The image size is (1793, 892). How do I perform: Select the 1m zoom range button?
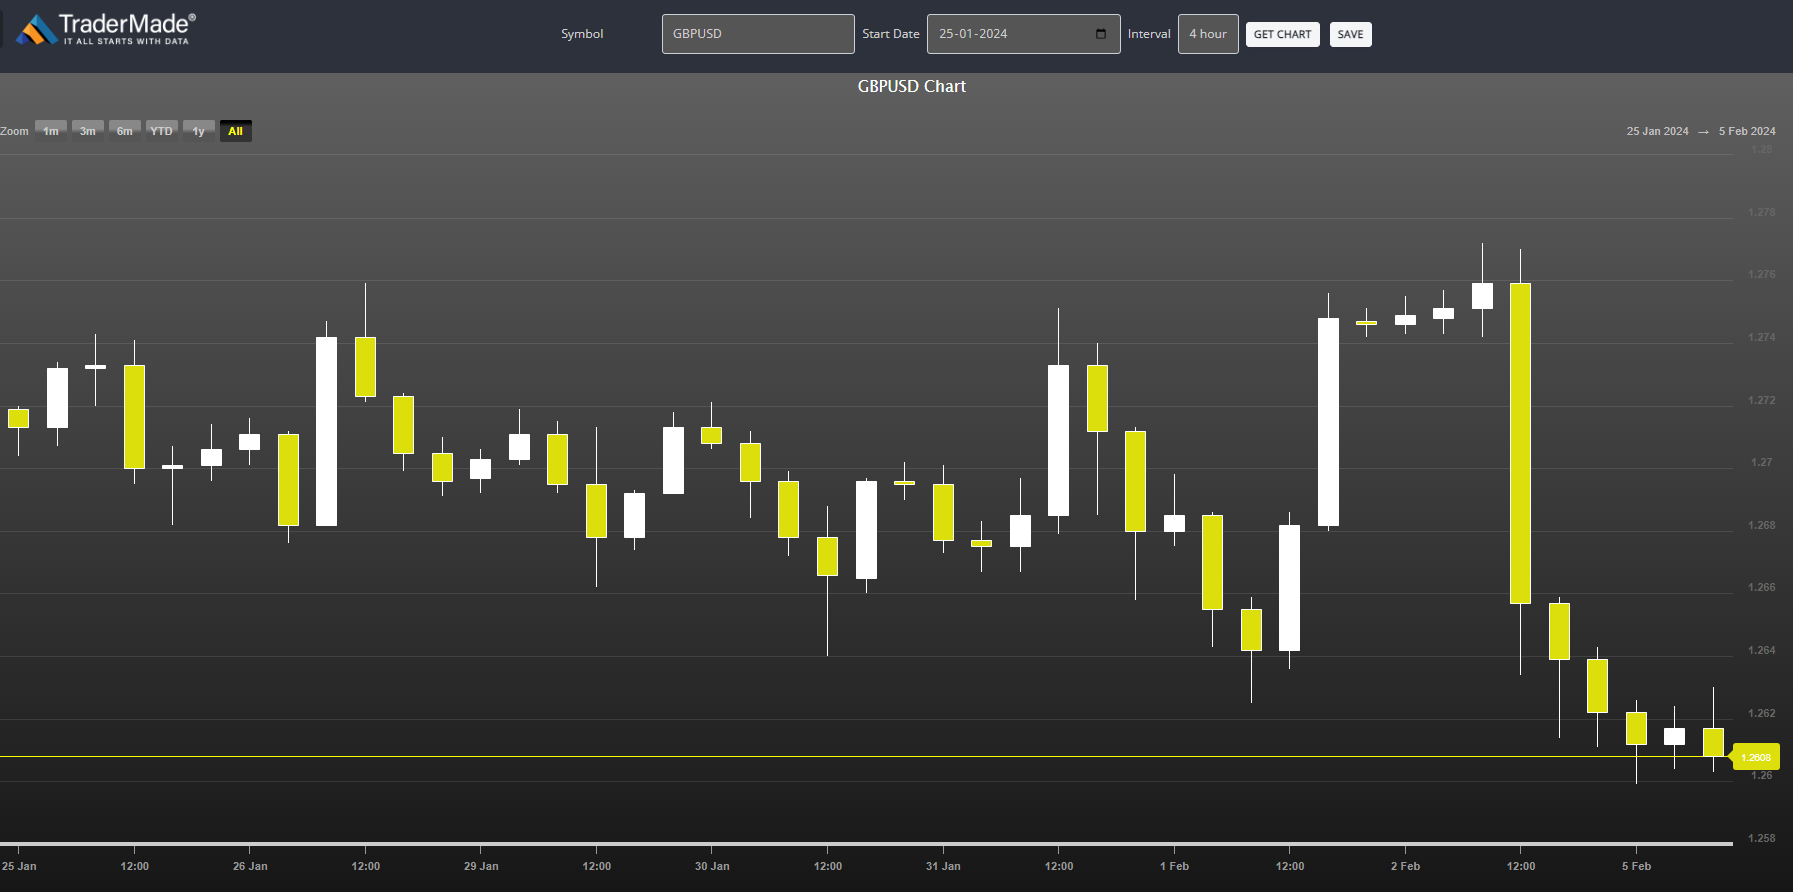pos(51,131)
